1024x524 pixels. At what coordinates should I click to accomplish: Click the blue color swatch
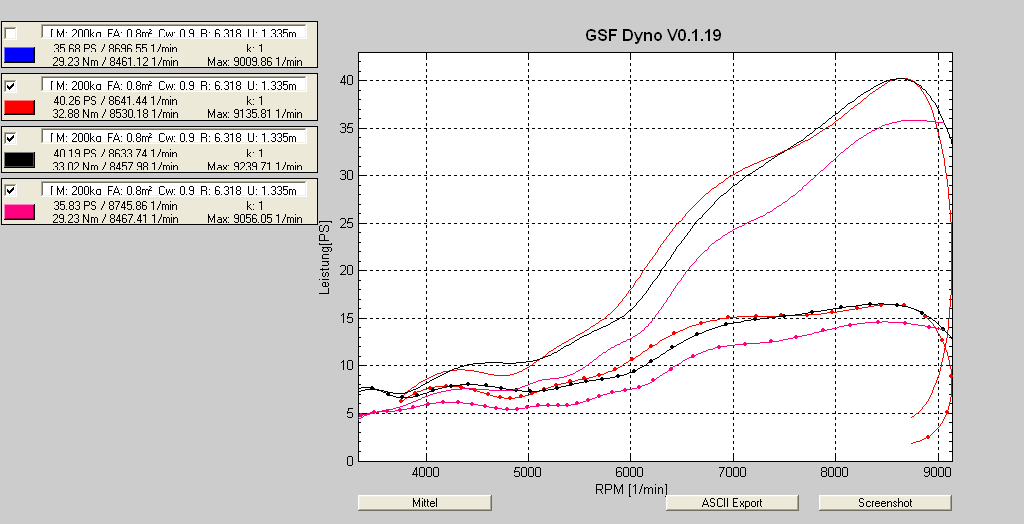pos(21,55)
